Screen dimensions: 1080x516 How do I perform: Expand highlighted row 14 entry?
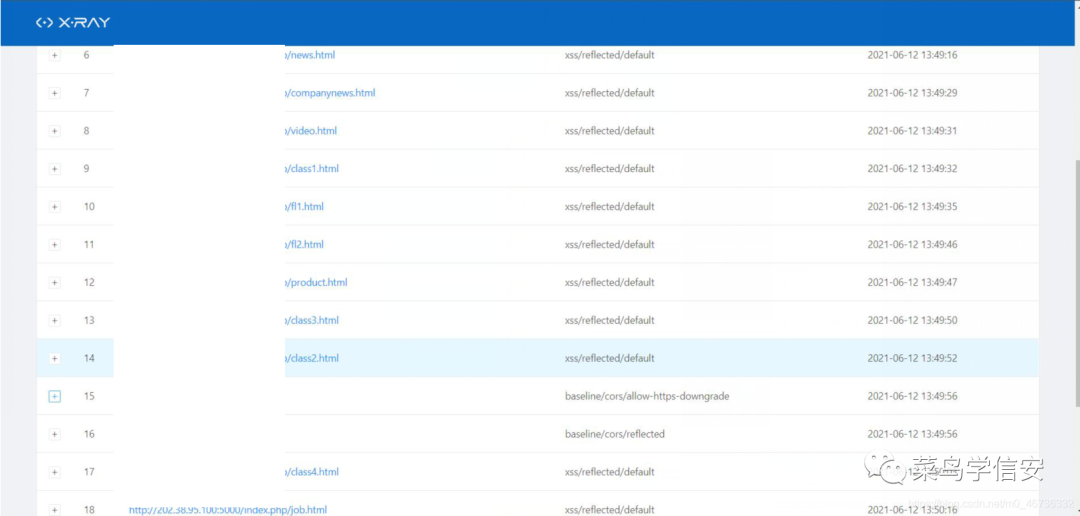(55, 358)
